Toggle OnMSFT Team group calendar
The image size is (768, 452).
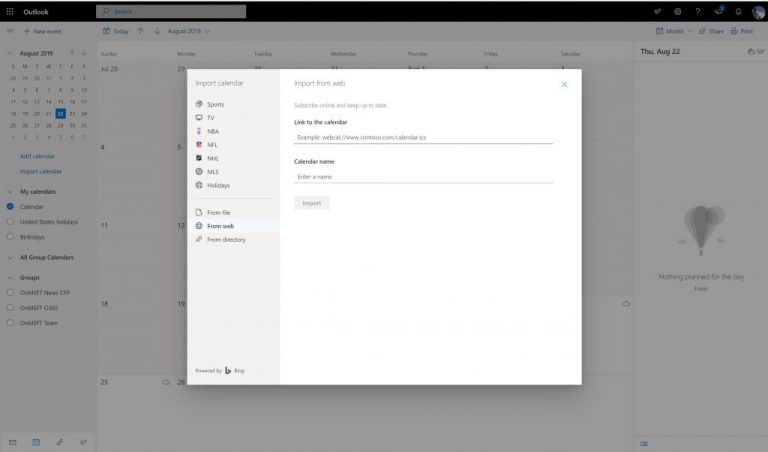coord(10,323)
